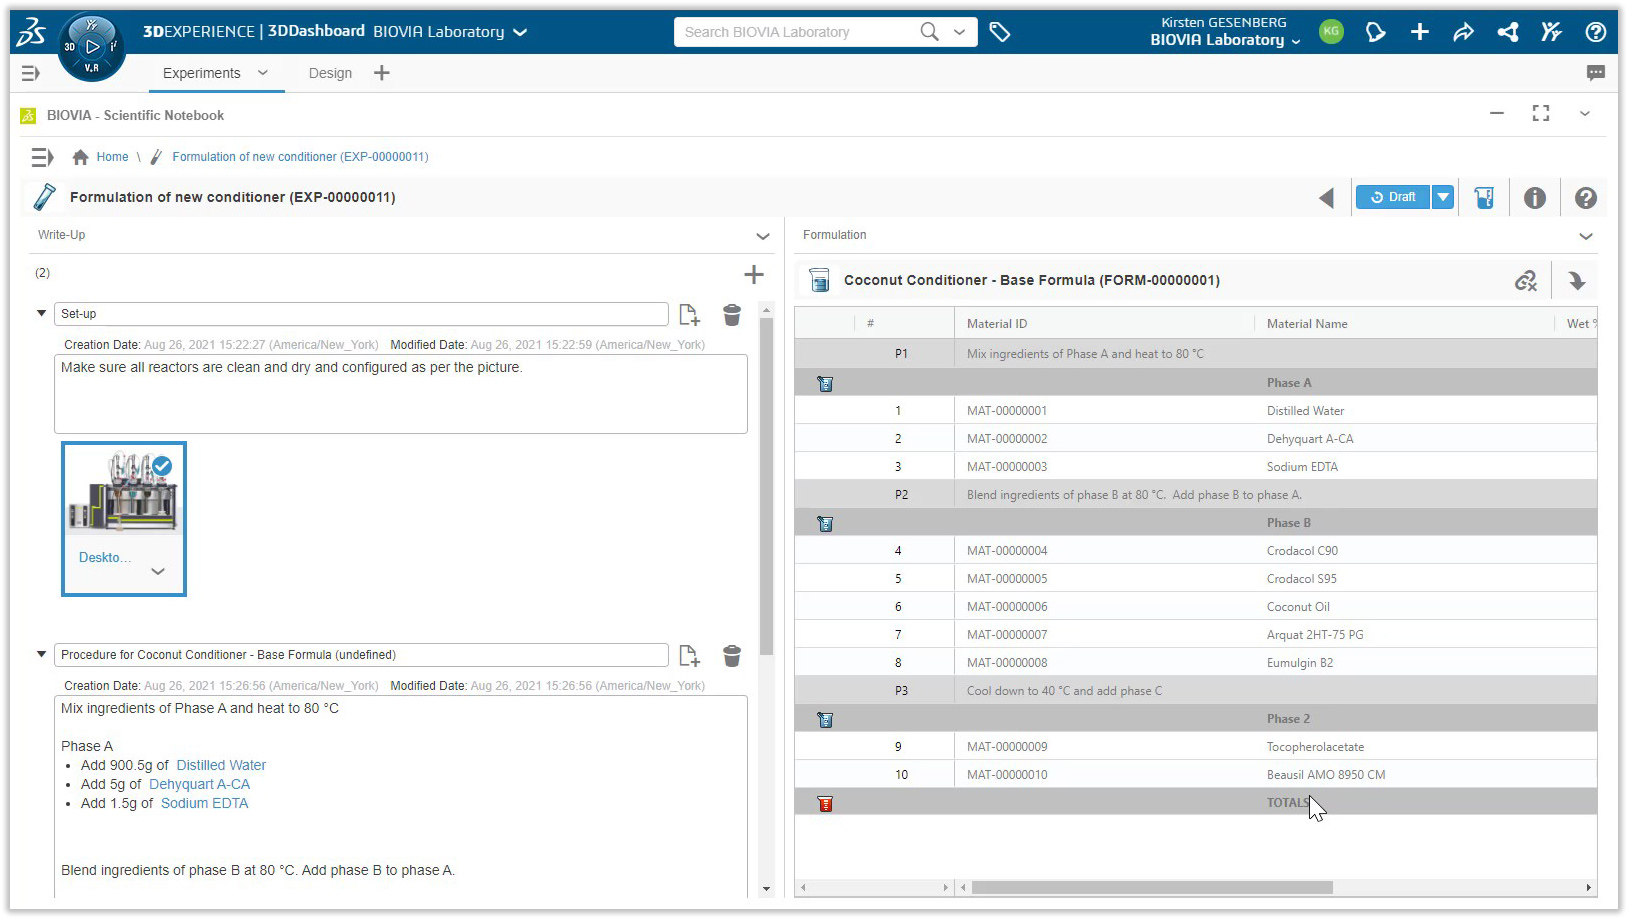Image resolution: width=1628 pixels, height=919 pixels.
Task: Expand the Write-Up panel chevron
Action: click(x=763, y=236)
